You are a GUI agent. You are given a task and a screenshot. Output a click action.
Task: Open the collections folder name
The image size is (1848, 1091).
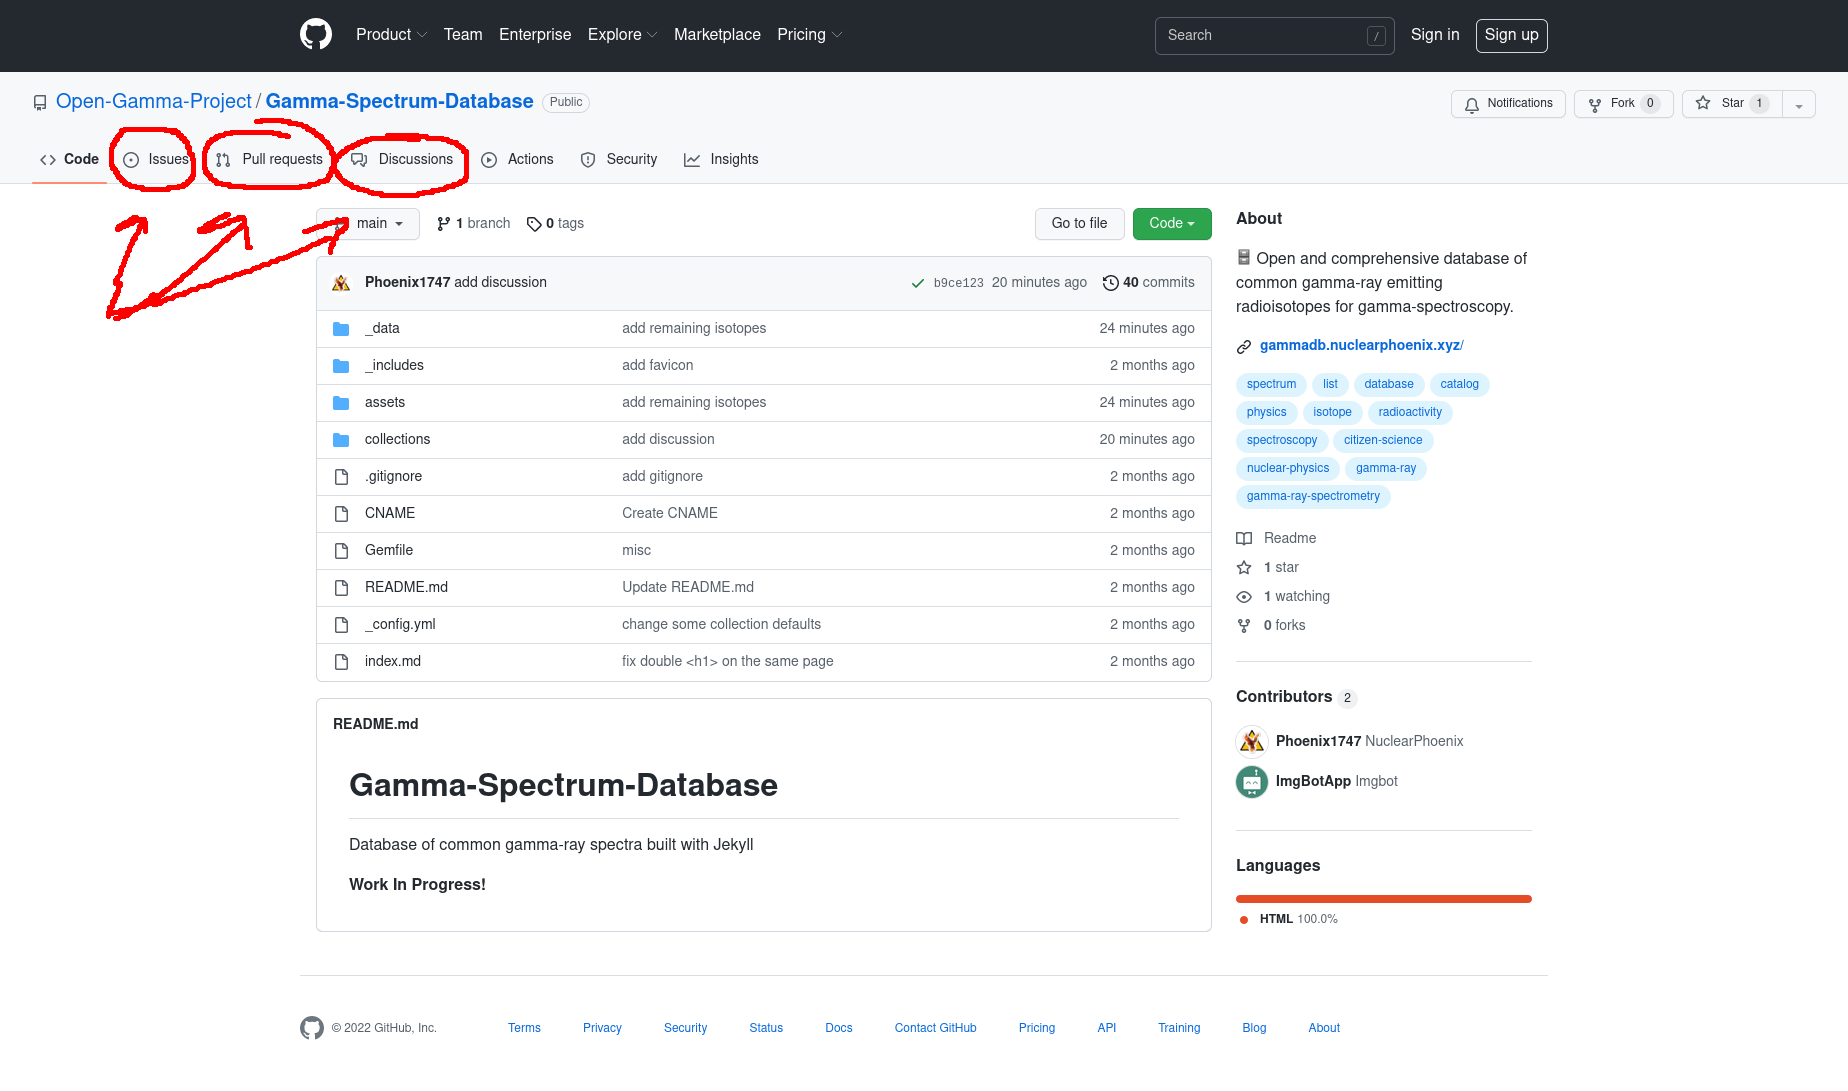click(x=397, y=440)
